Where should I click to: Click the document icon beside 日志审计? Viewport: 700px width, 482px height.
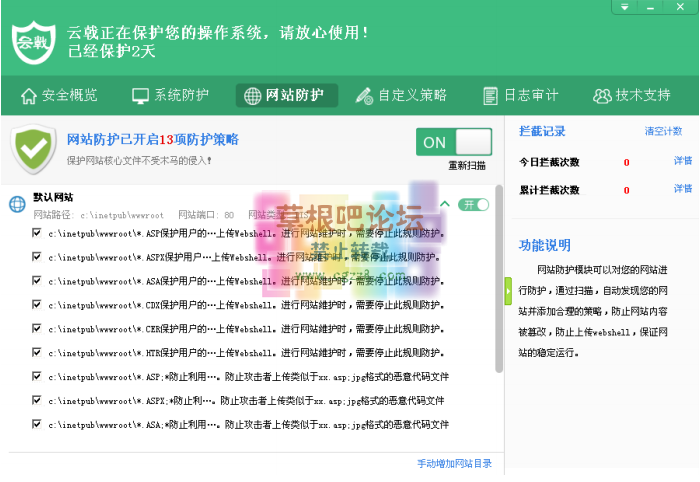point(490,96)
